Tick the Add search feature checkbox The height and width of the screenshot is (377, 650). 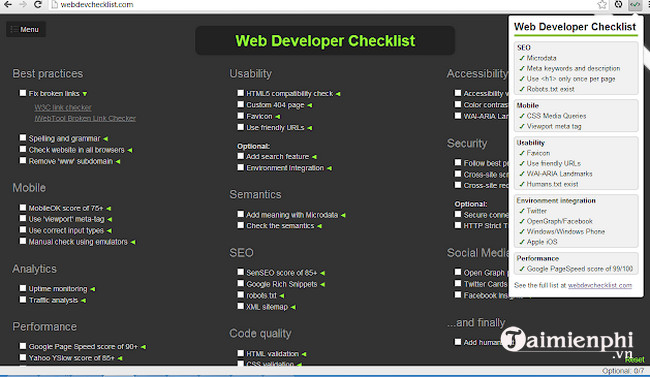(x=240, y=156)
